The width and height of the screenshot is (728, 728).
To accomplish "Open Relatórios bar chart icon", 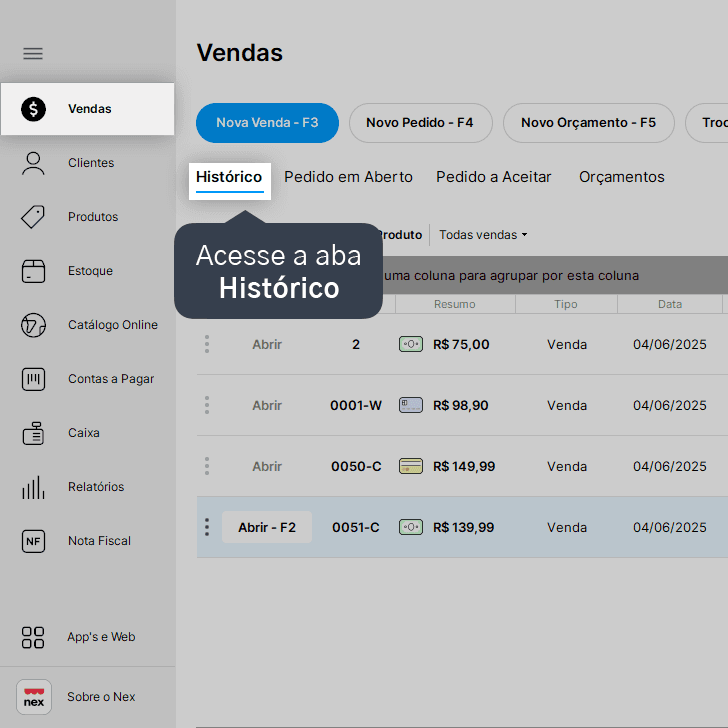I will pyautogui.click(x=33, y=487).
